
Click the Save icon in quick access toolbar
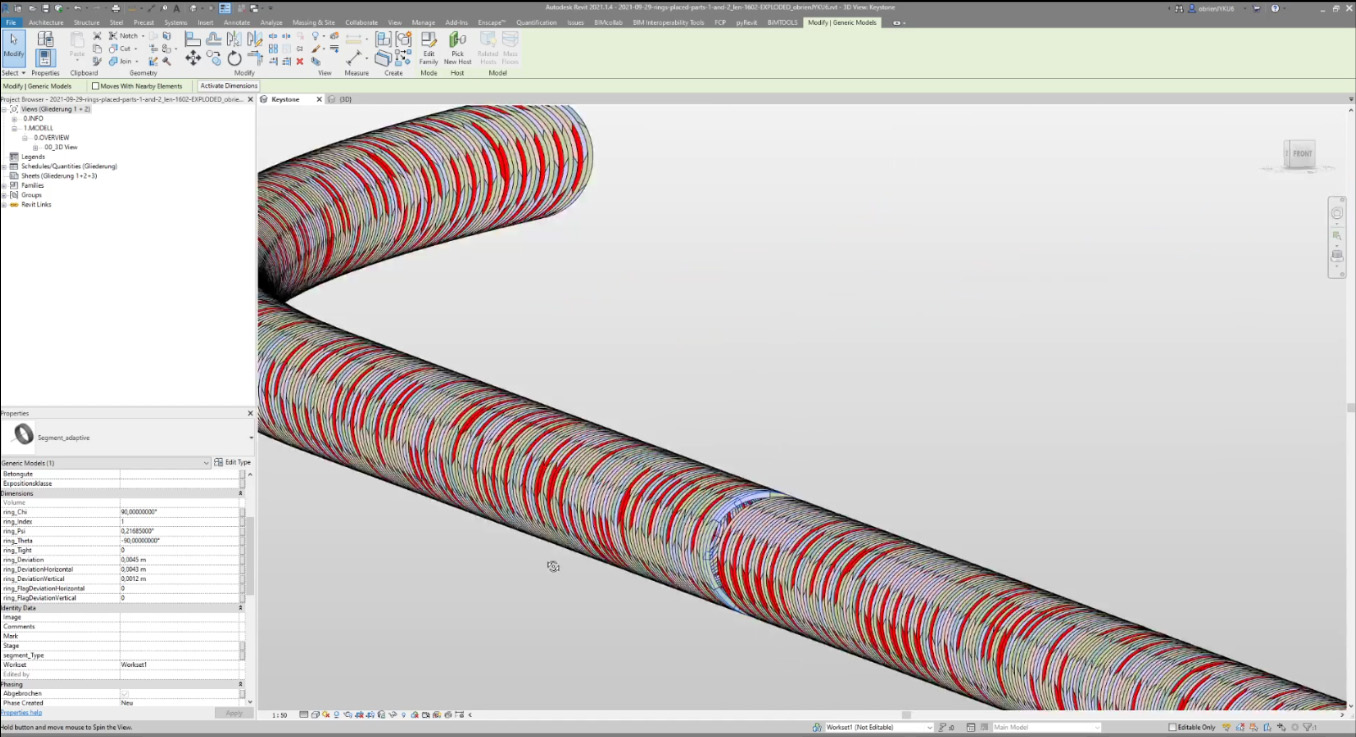coord(45,8)
